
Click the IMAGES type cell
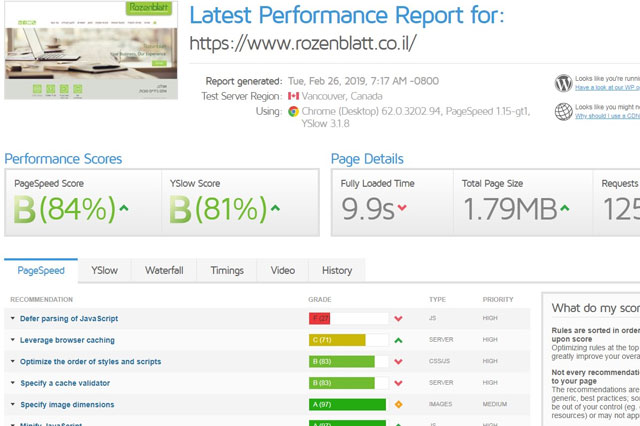[x=440, y=404]
